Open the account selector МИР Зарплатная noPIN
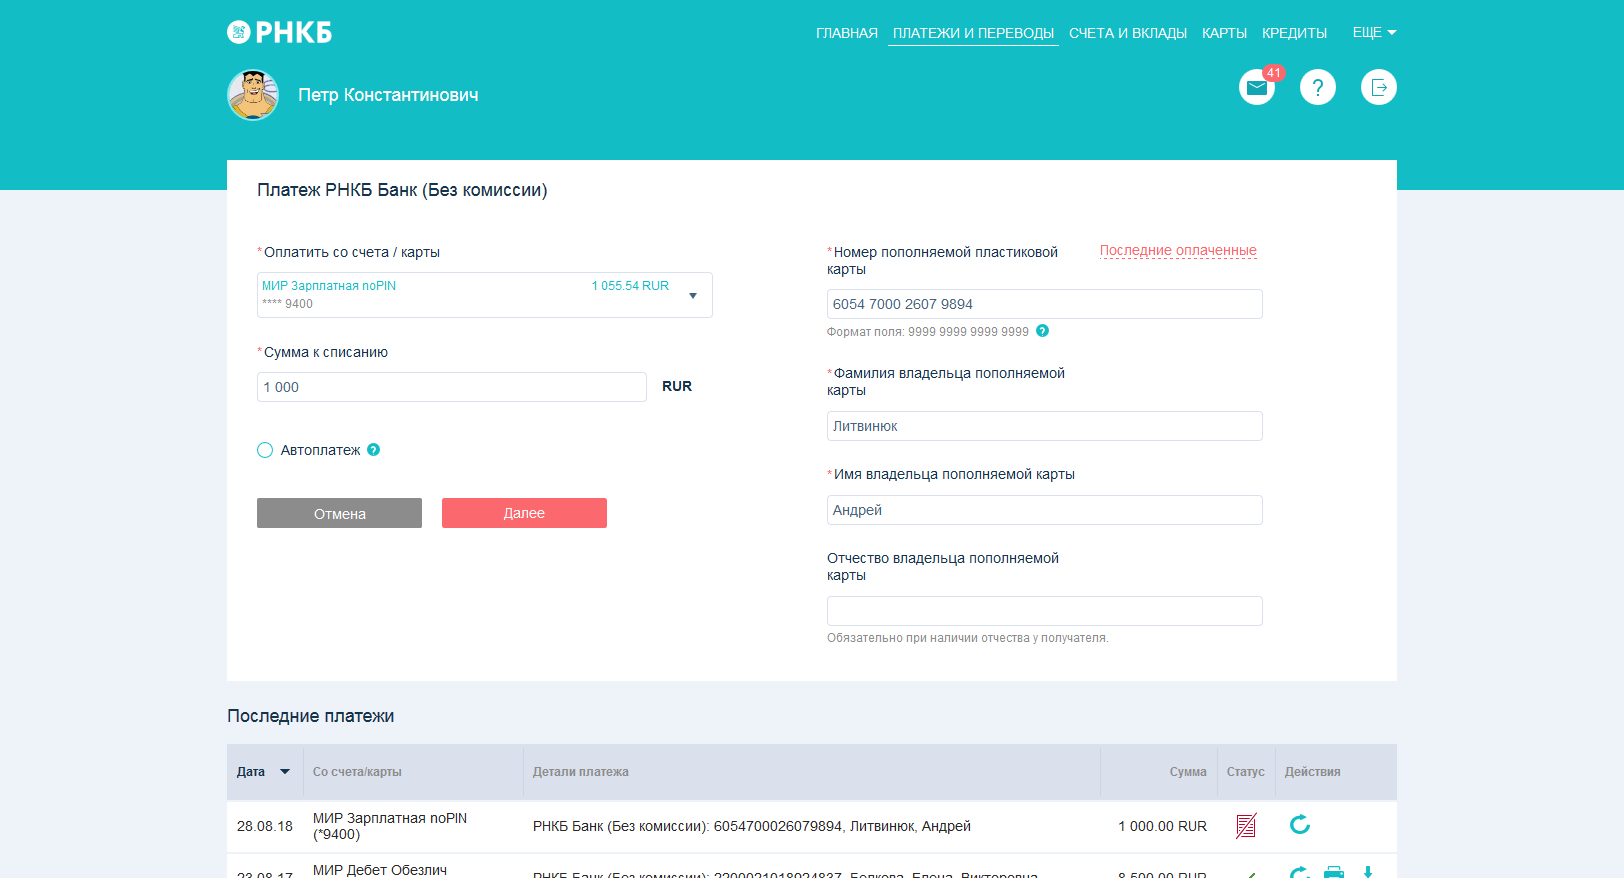 (485, 295)
